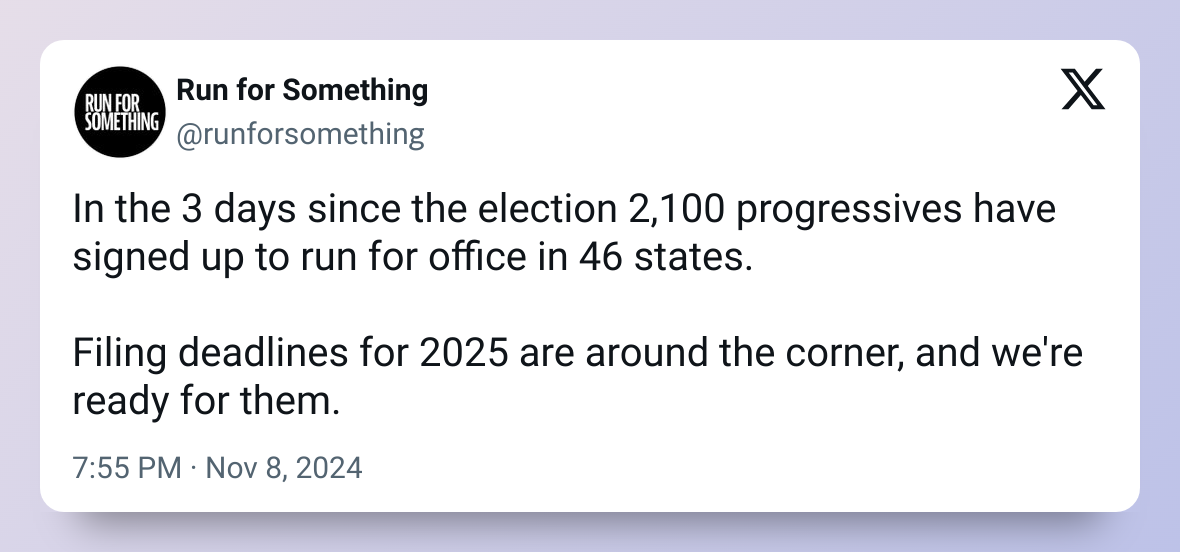The width and height of the screenshot is (1180, 552).
Task: Click the word "have" ending the first line
Action: (1016, 212)
